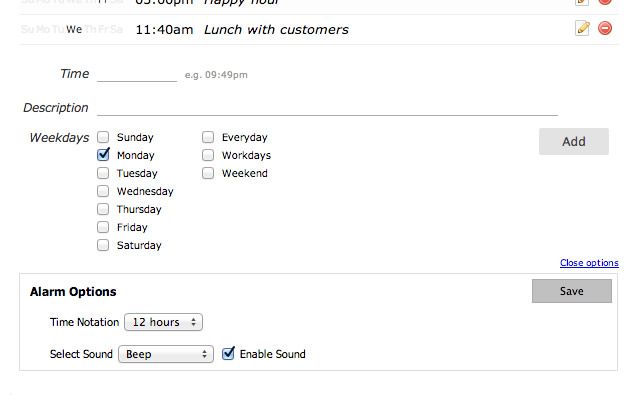The width and height of the screenshot is (640, 400).
Task: Save the alarm options
Action: 571,291
